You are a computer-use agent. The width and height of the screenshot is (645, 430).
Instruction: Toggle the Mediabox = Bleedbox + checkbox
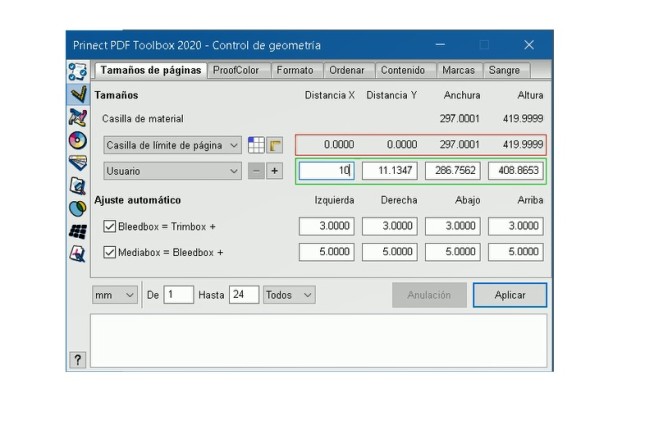click(x=110, y=252)
